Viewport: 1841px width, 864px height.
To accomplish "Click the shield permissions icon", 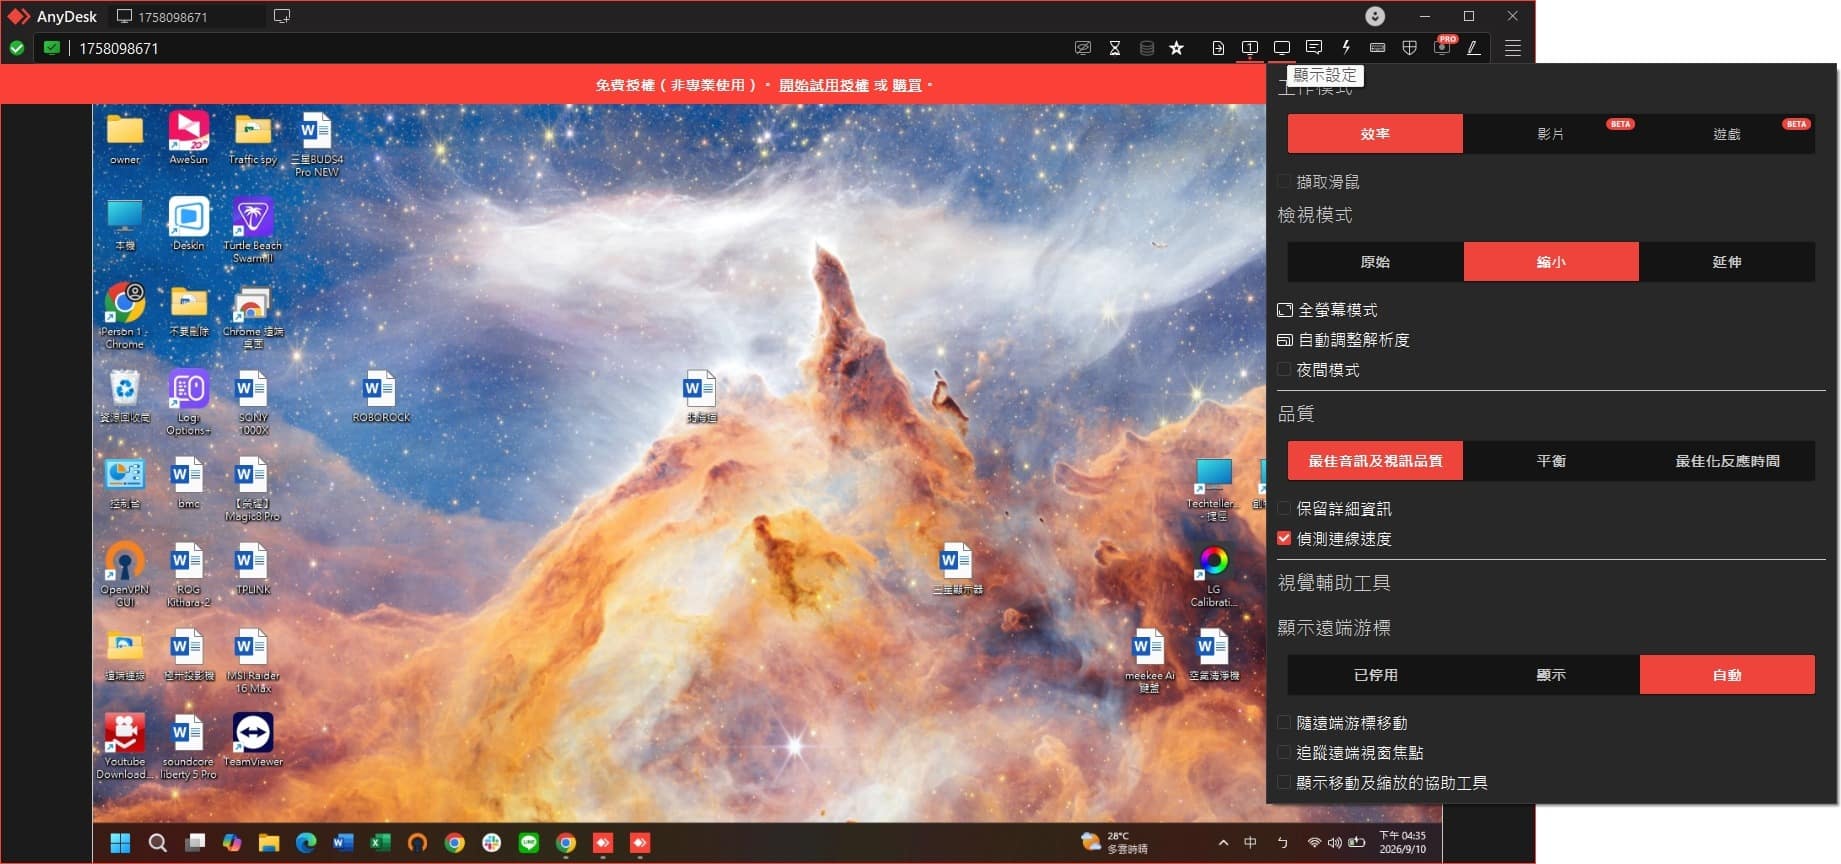I will (1410, 47).
